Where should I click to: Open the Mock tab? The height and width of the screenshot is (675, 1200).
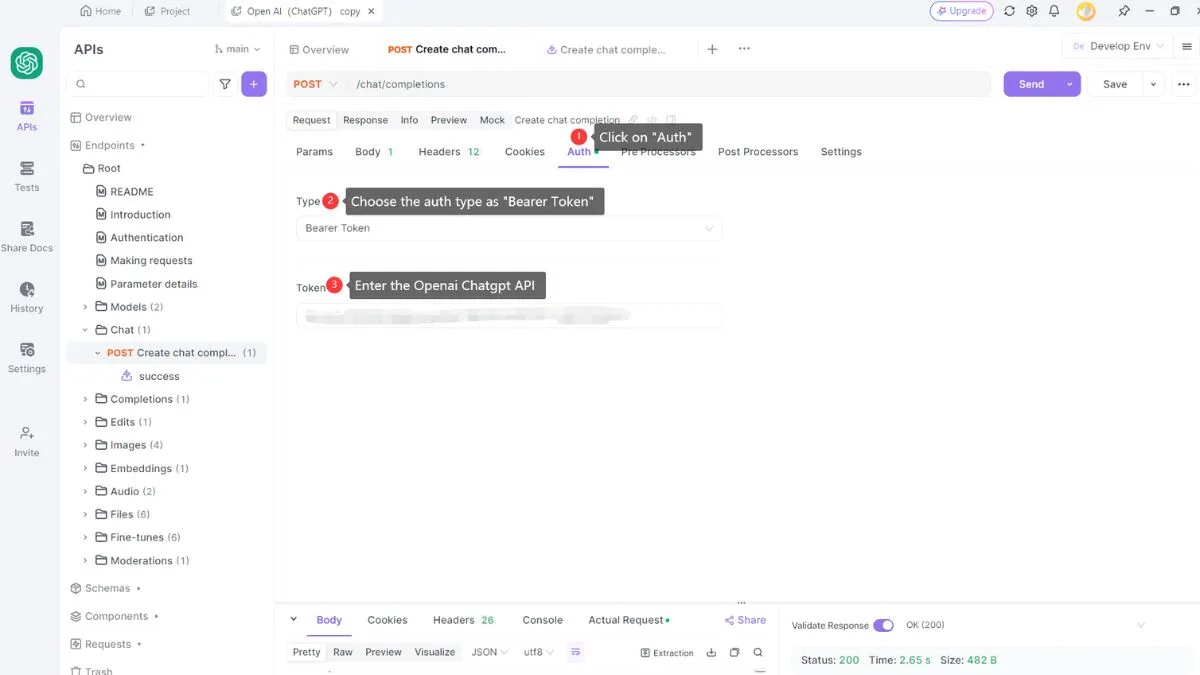491,119
